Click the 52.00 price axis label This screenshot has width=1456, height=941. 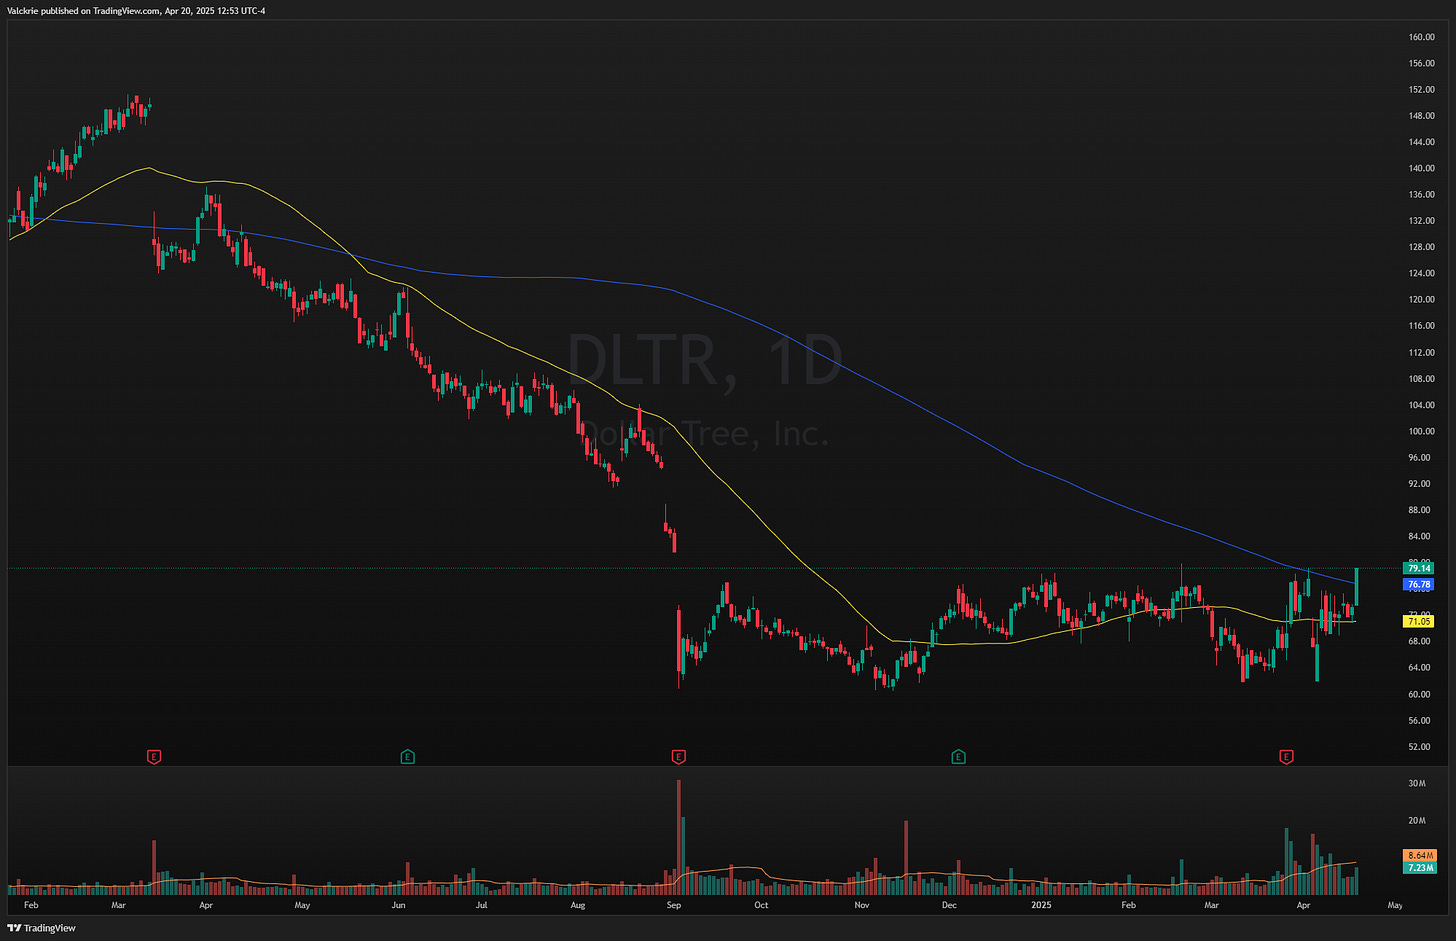tap(1421, 746)
